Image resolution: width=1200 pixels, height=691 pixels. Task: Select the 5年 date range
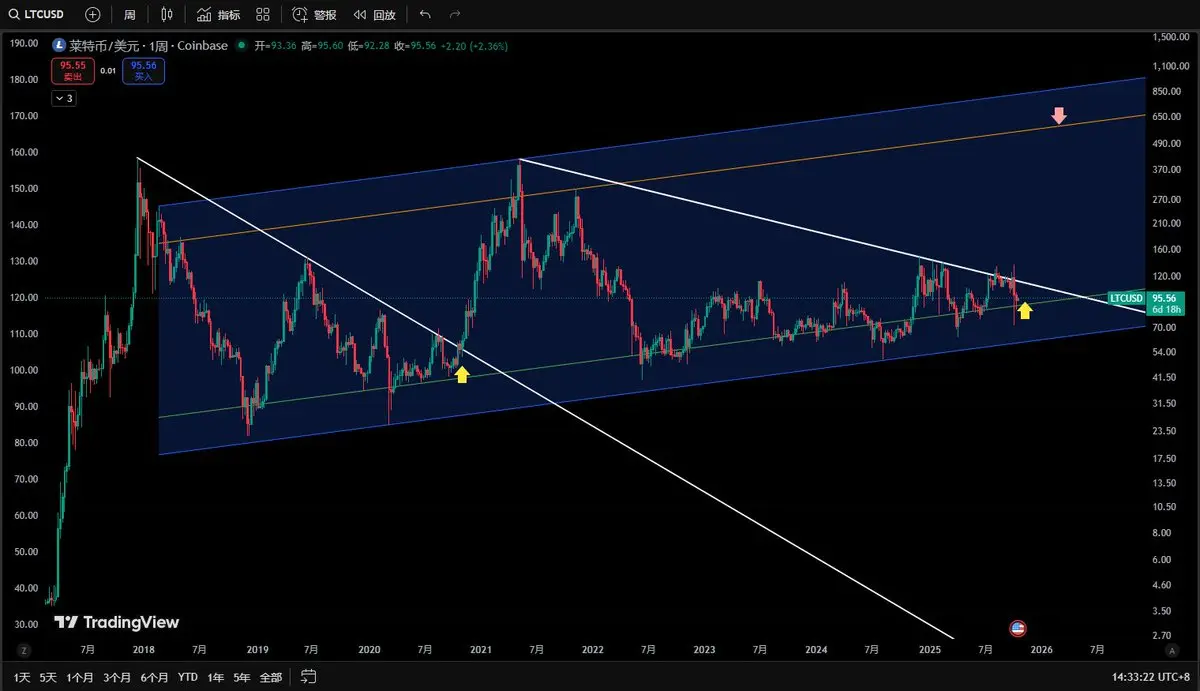click(242, 677)
